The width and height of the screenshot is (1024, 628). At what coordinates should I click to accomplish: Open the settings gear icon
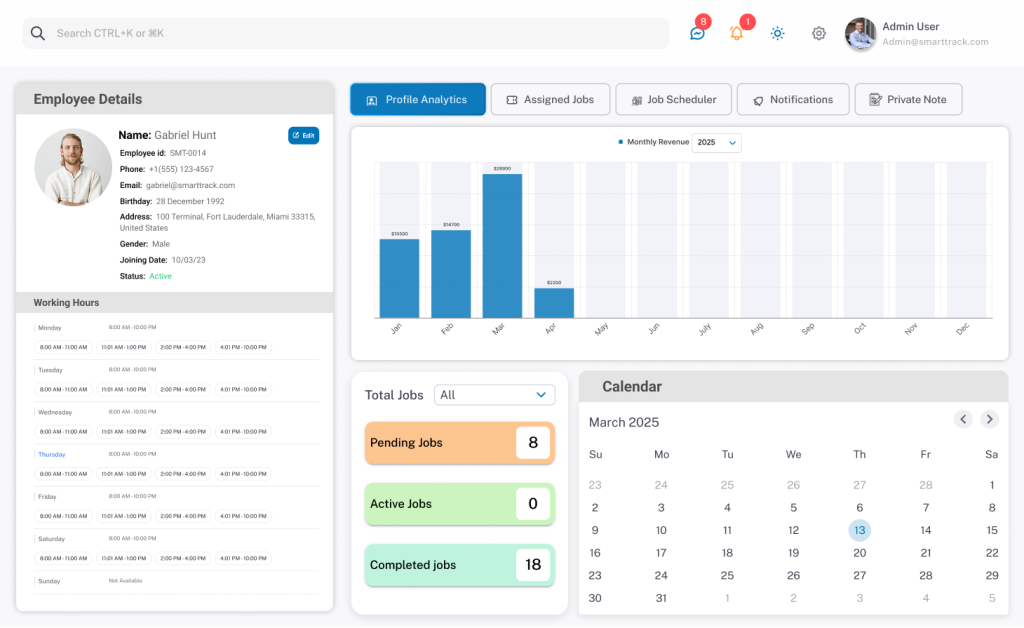tap(819, 33)
